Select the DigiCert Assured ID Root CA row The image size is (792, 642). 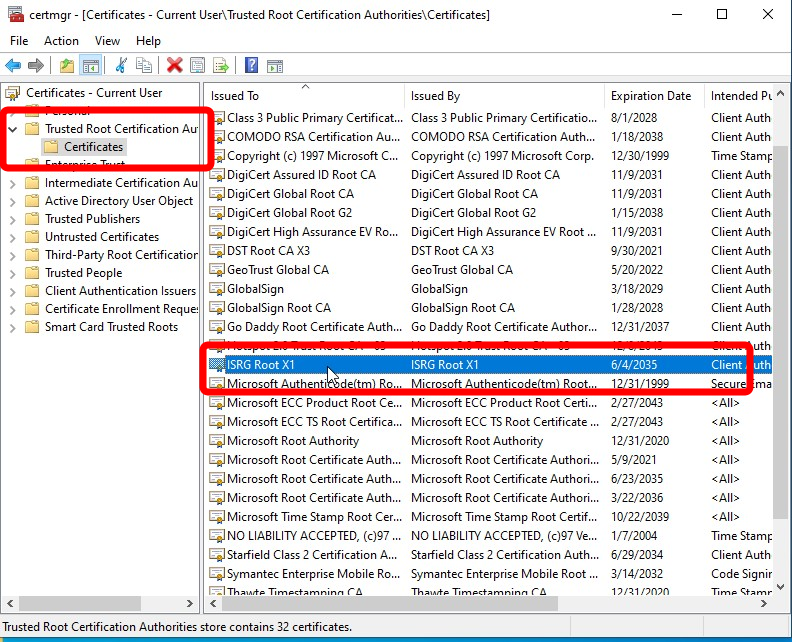[490, 175]
